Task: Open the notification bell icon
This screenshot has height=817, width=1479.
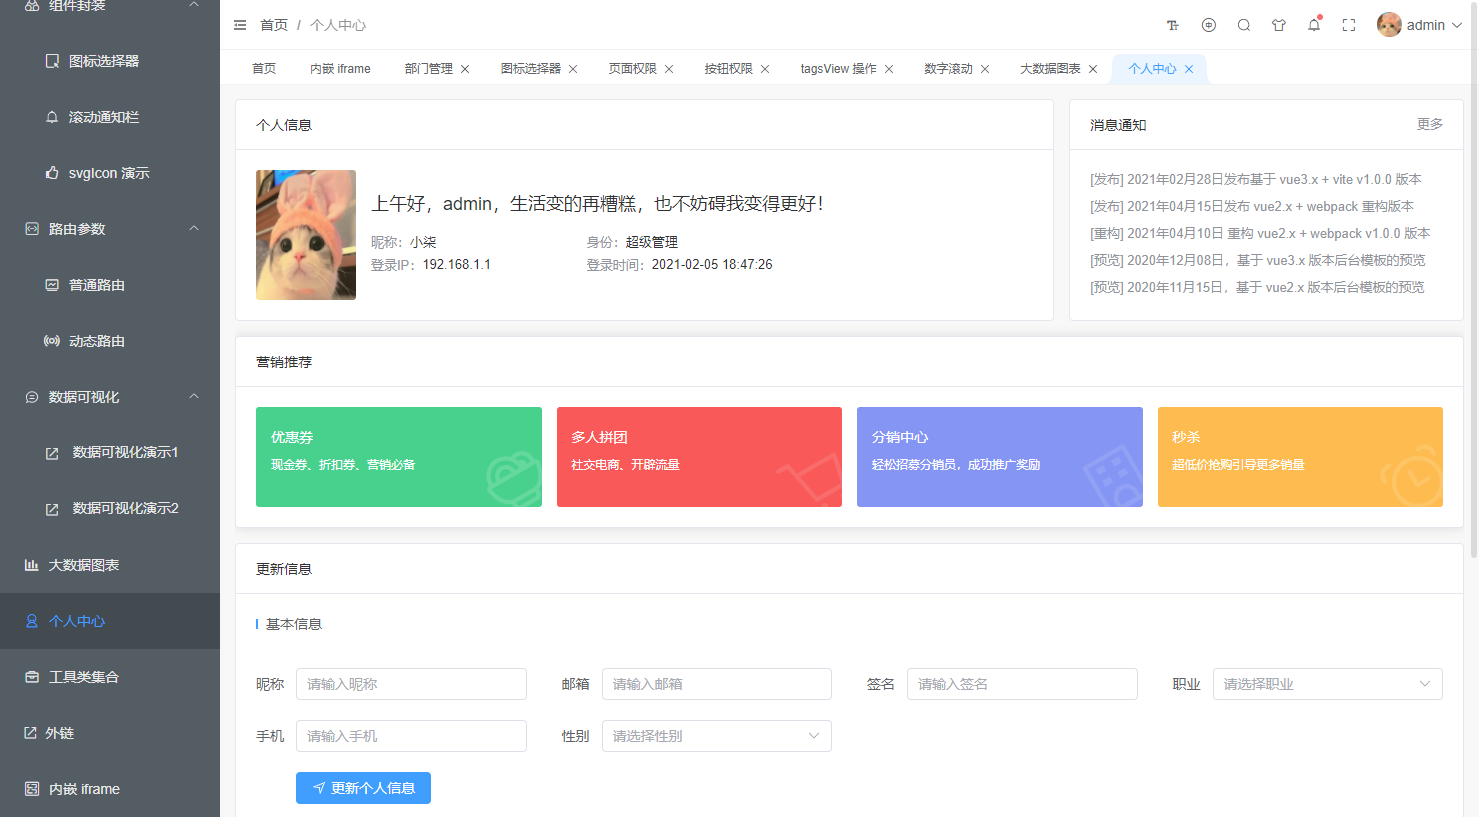Action: coord(1314,25)
